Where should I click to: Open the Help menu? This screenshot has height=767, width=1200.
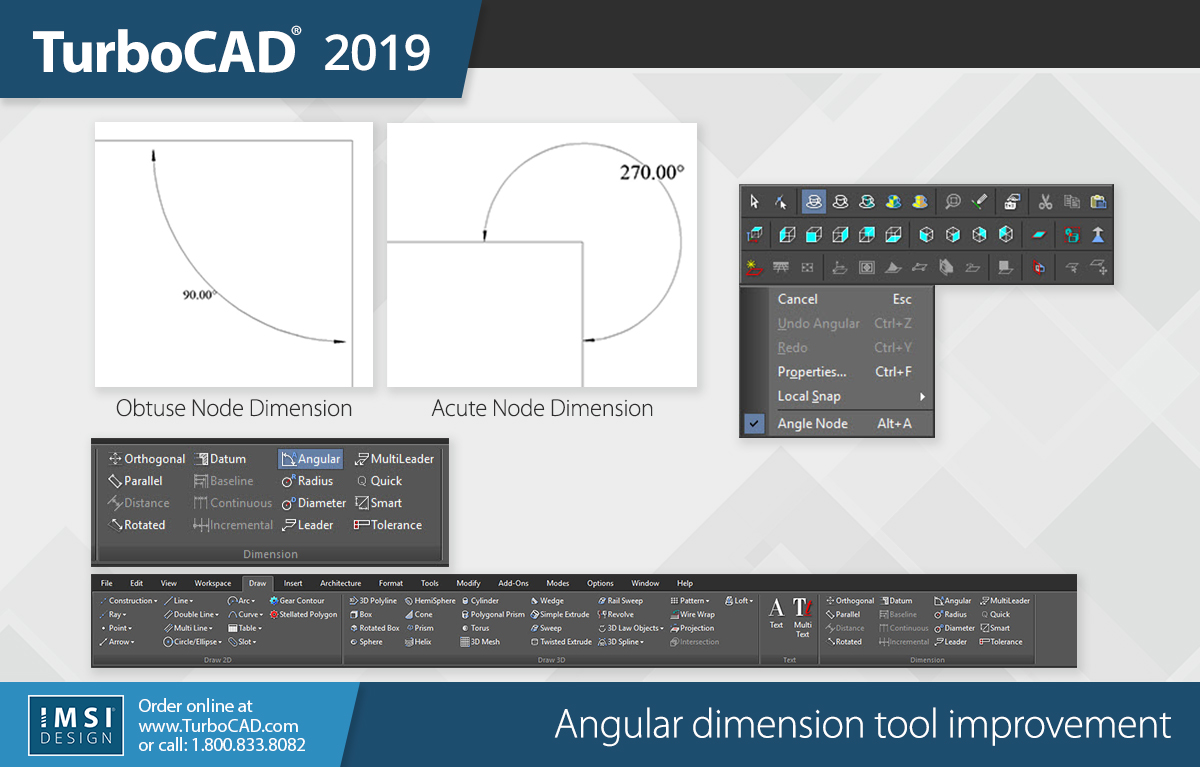coord(685,583)
